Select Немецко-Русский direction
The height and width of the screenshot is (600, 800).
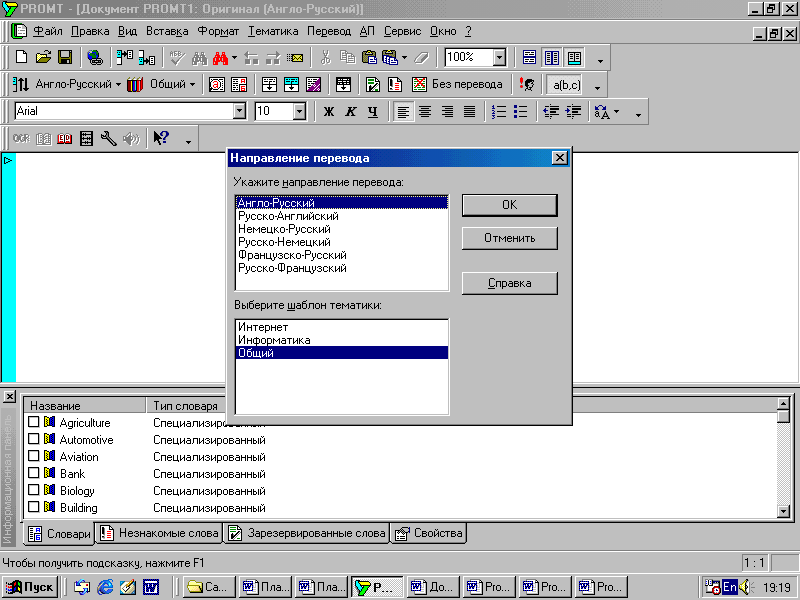pos(342,229)
